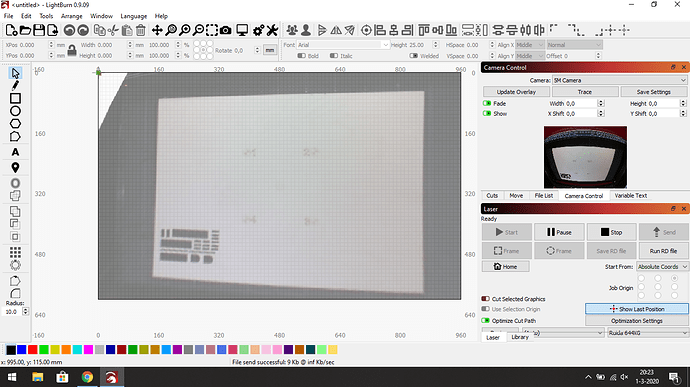This screenshot has width=690, height=387.
Task: Switch to the Variable Text tab
Action: [x=631, y=195]
